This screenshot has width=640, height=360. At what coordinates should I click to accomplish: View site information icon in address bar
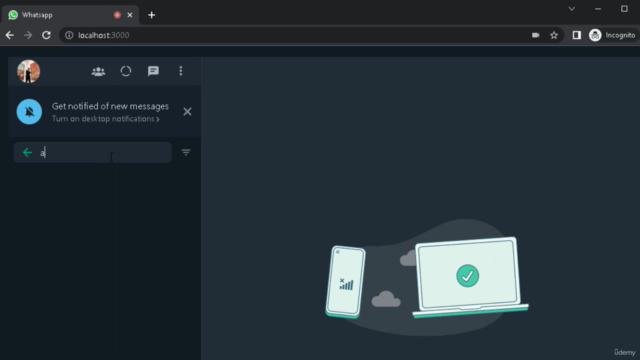pos(69,36)
